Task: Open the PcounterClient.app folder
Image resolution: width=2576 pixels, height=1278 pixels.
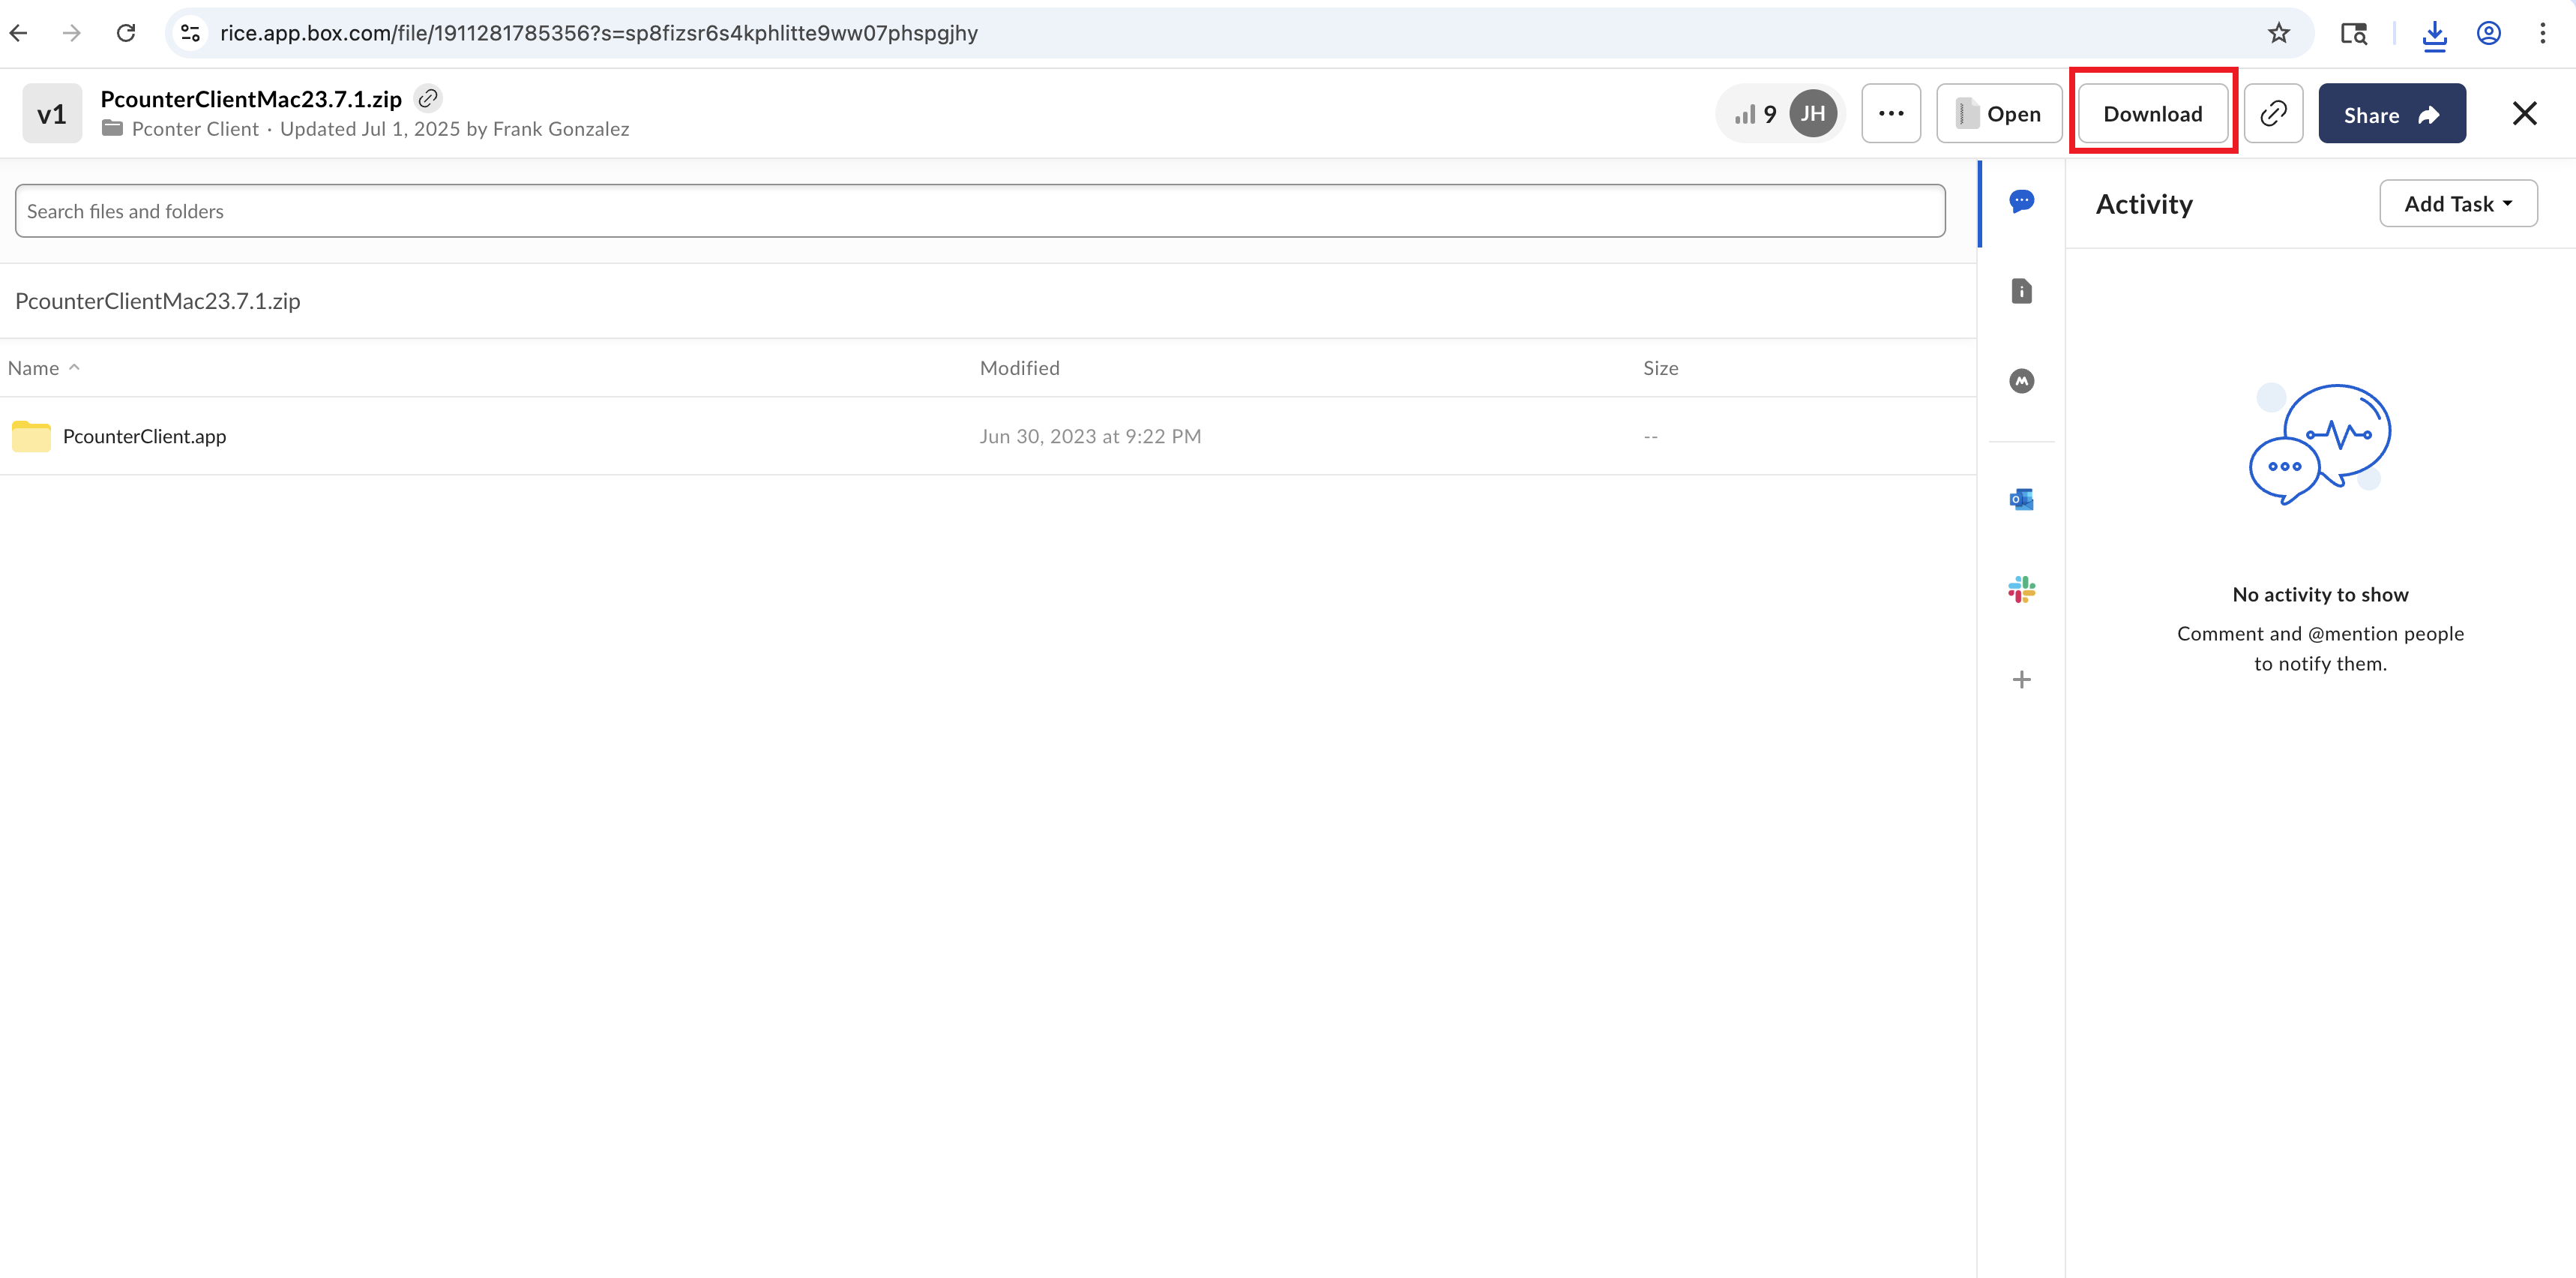Action: click(144, 436)
